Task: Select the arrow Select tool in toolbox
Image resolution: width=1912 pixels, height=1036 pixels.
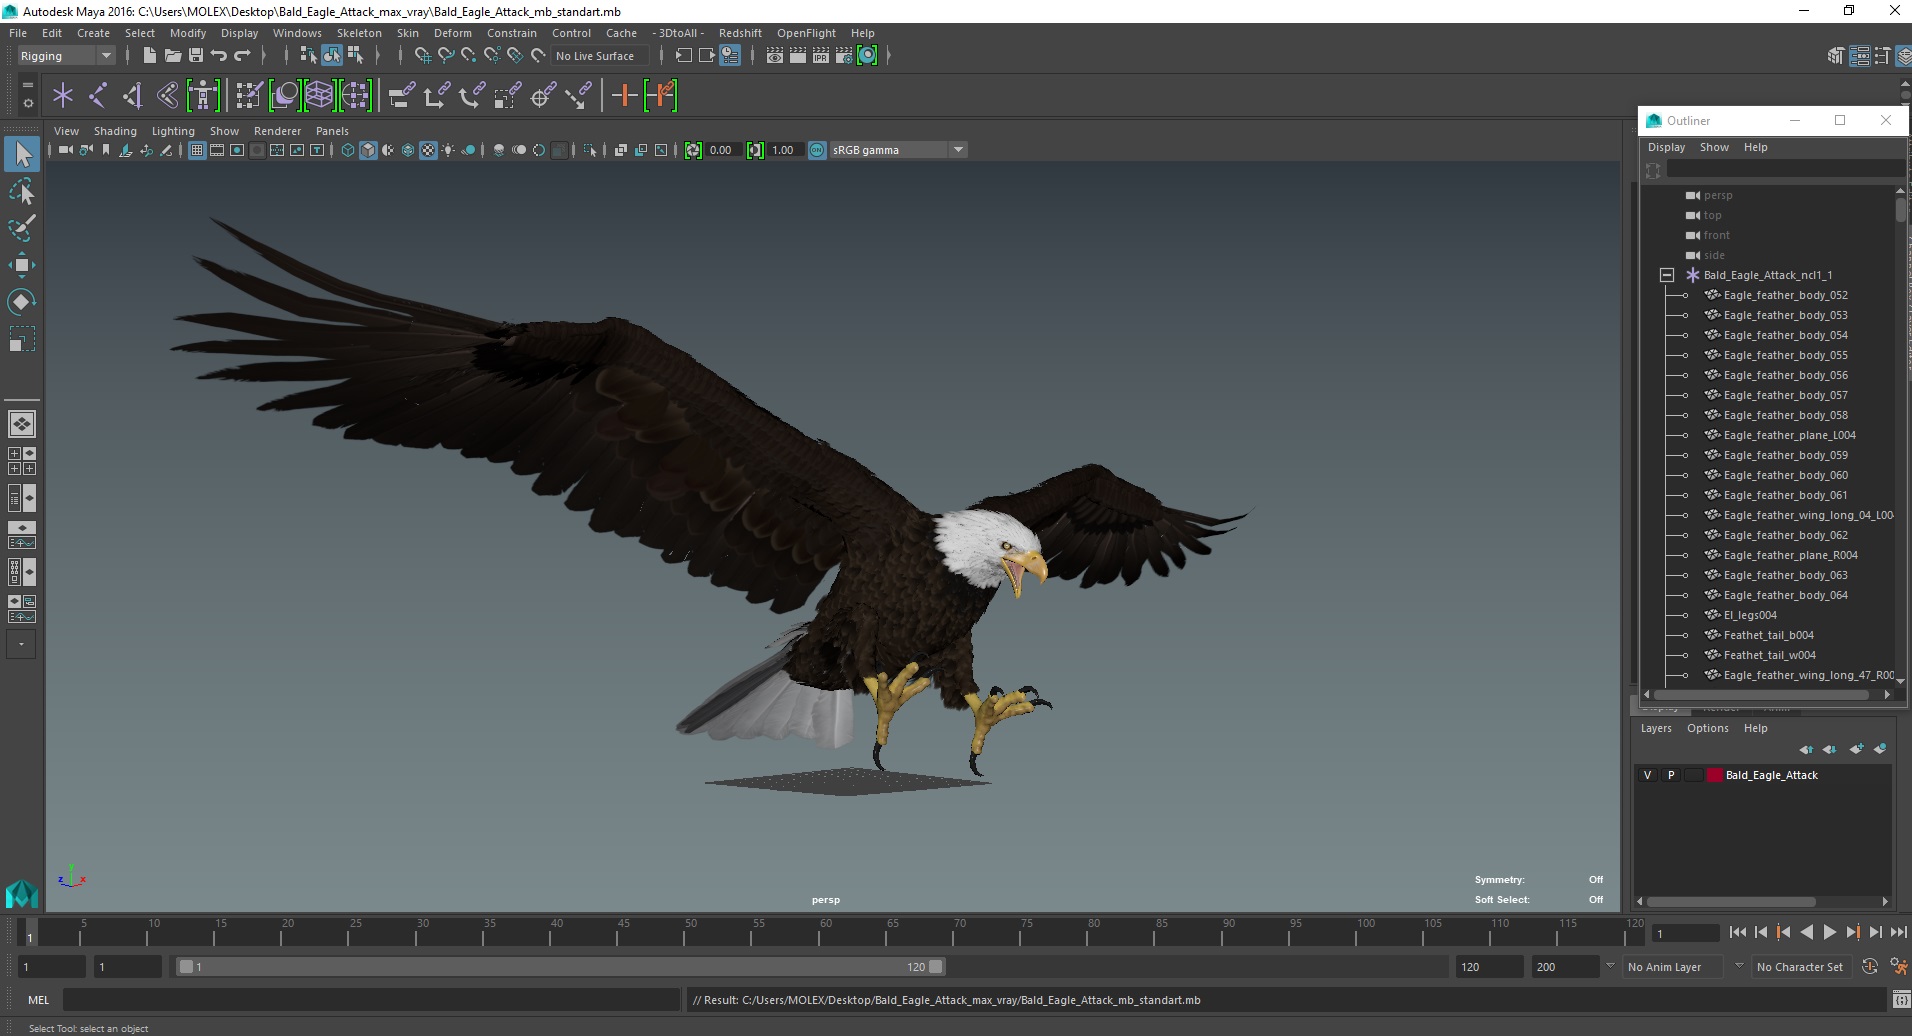Action: pyautogui.click(x=22, y=153)
